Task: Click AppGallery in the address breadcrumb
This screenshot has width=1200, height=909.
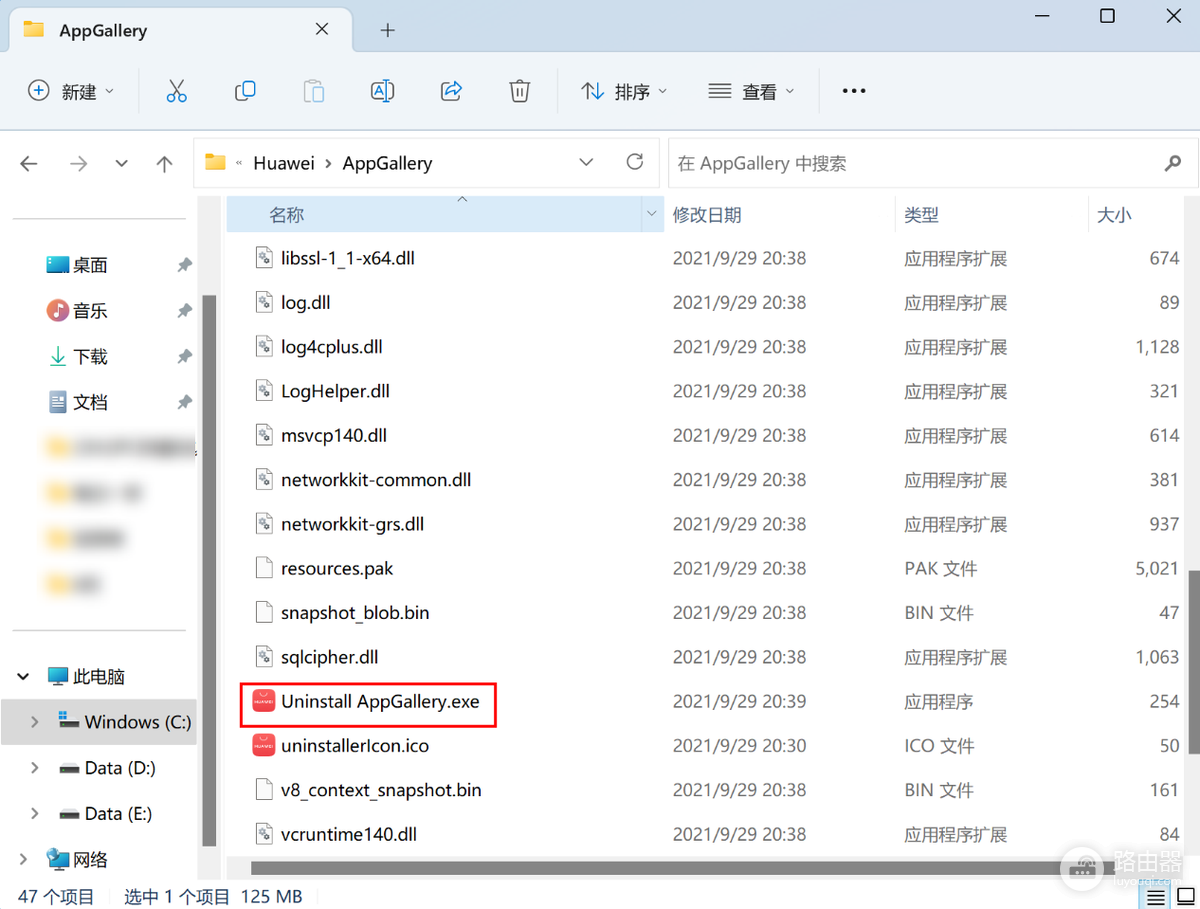Action: [x=387, y=163]
